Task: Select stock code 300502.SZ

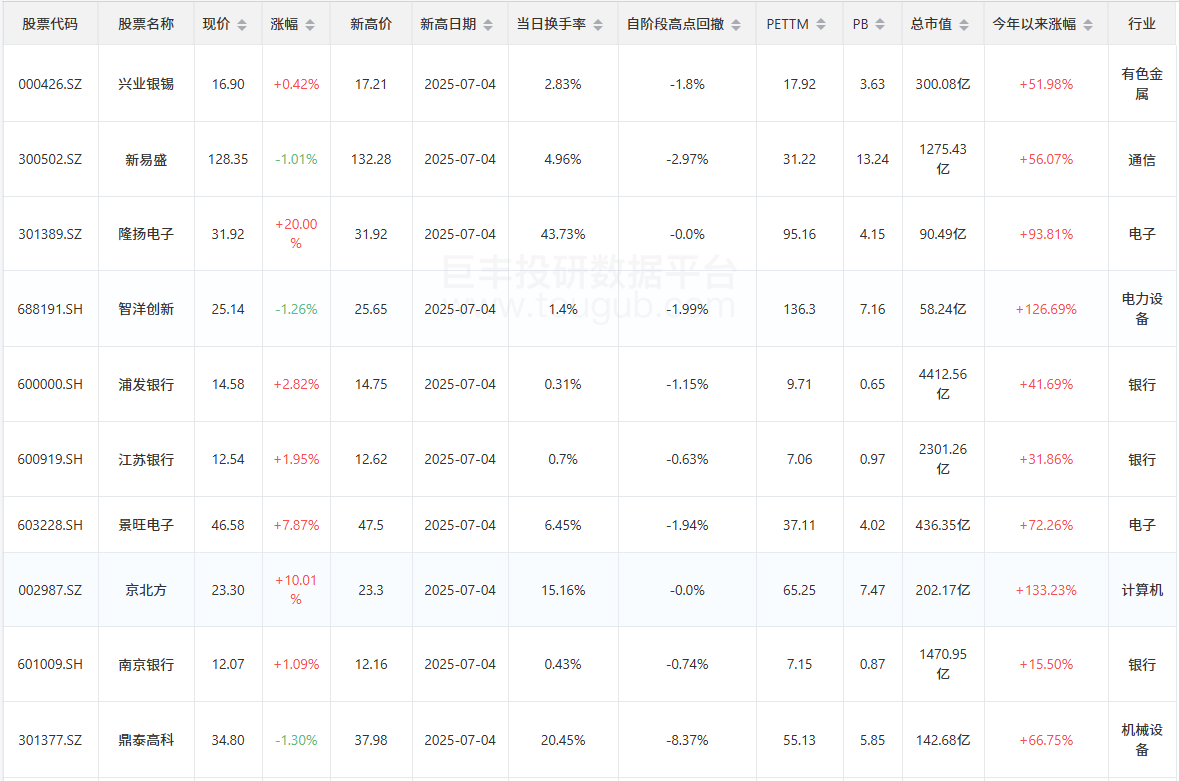Action: coord(50,159)
